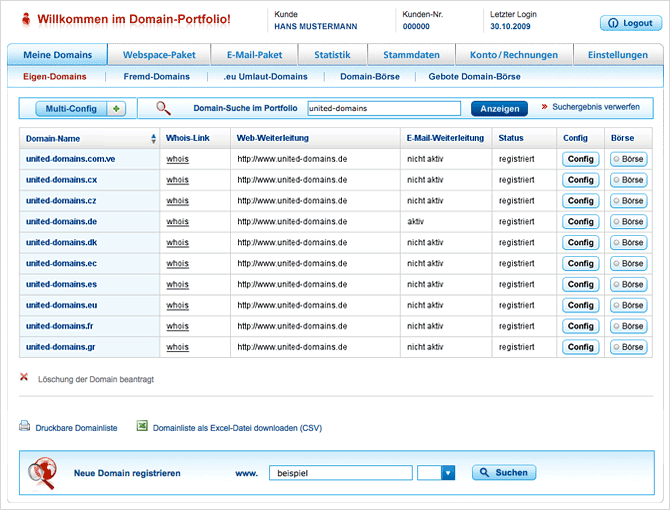Switch to the E-Mail-Paket tab
Viewport: 670px width, 510px height.
(254, 55)
